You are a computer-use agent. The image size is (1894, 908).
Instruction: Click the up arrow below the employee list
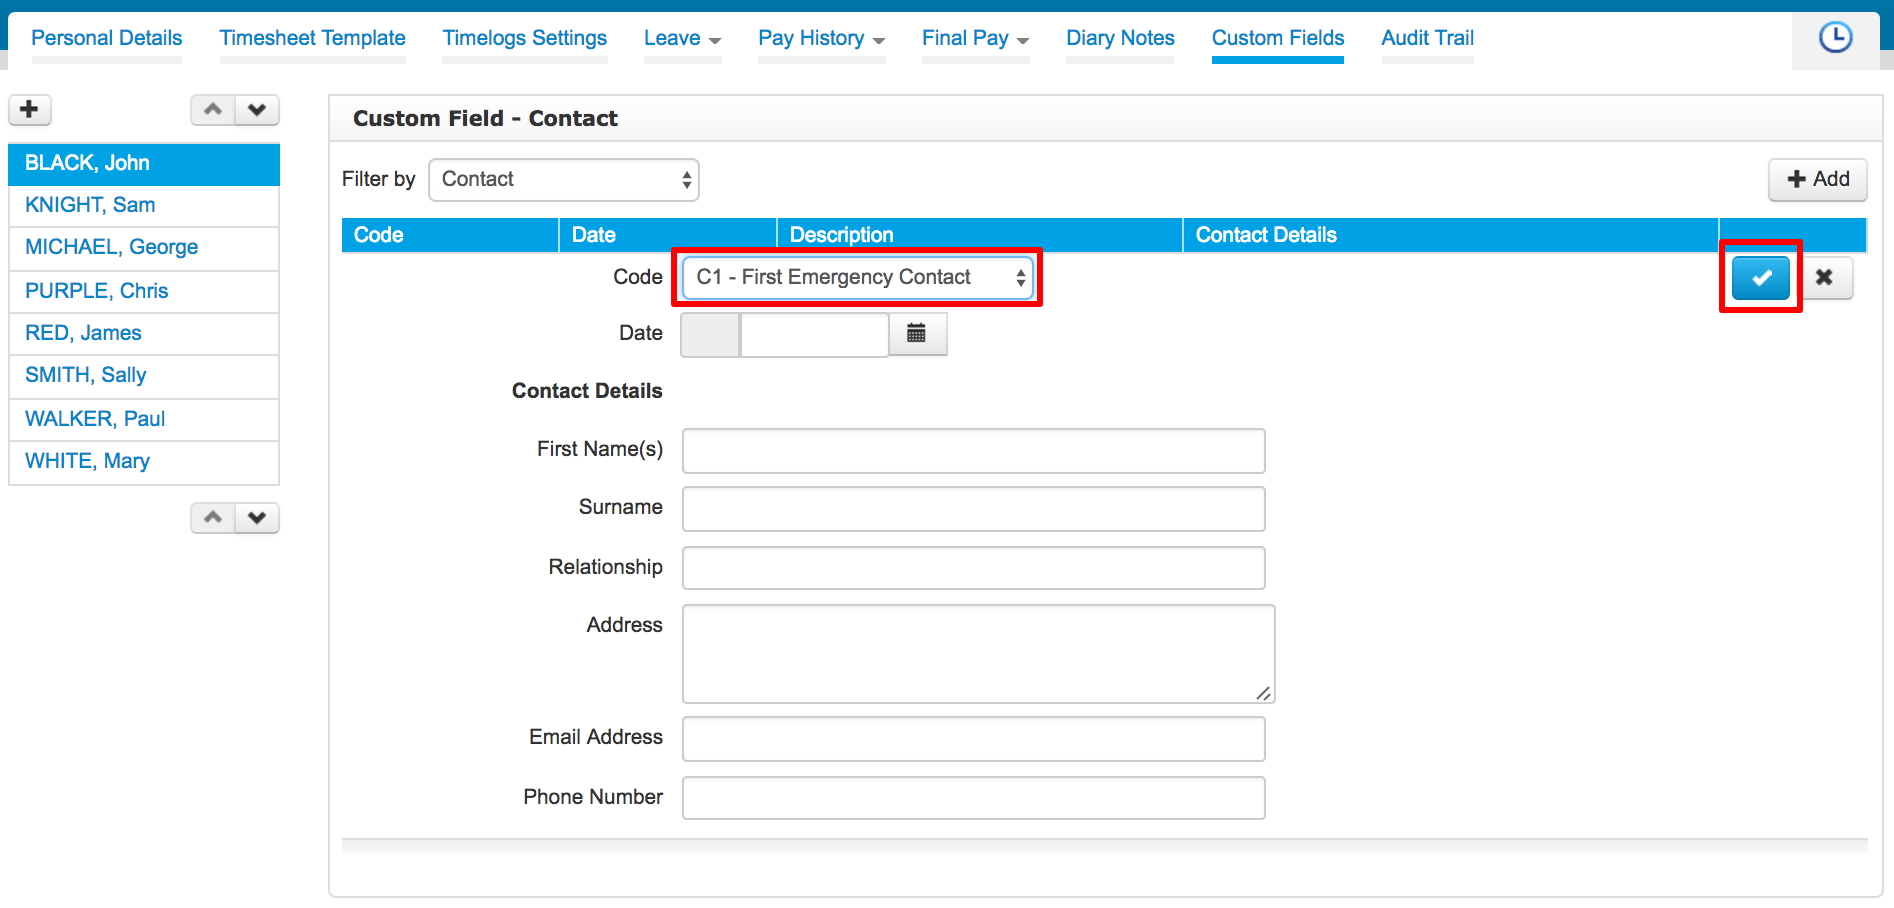click(x=213, y=518)
